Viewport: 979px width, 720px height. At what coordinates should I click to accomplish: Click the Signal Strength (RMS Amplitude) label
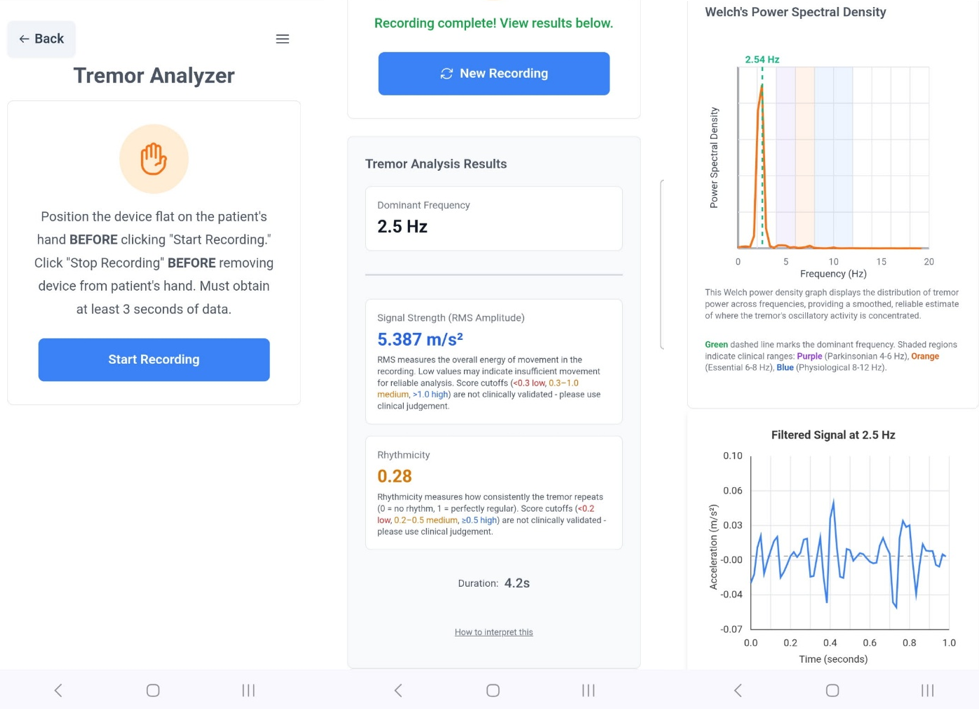point(451,318)
